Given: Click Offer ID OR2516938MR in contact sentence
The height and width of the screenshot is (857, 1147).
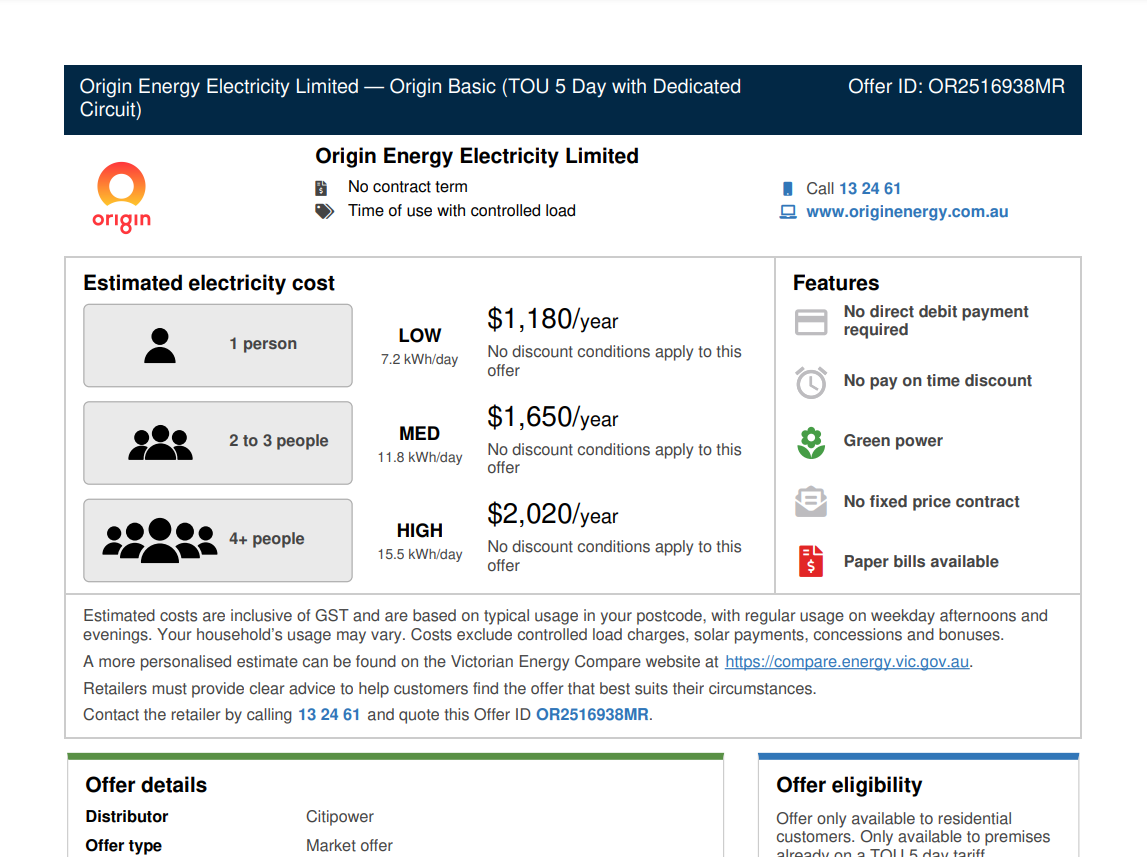Looking at the screenshot, I should pos(593,714).
